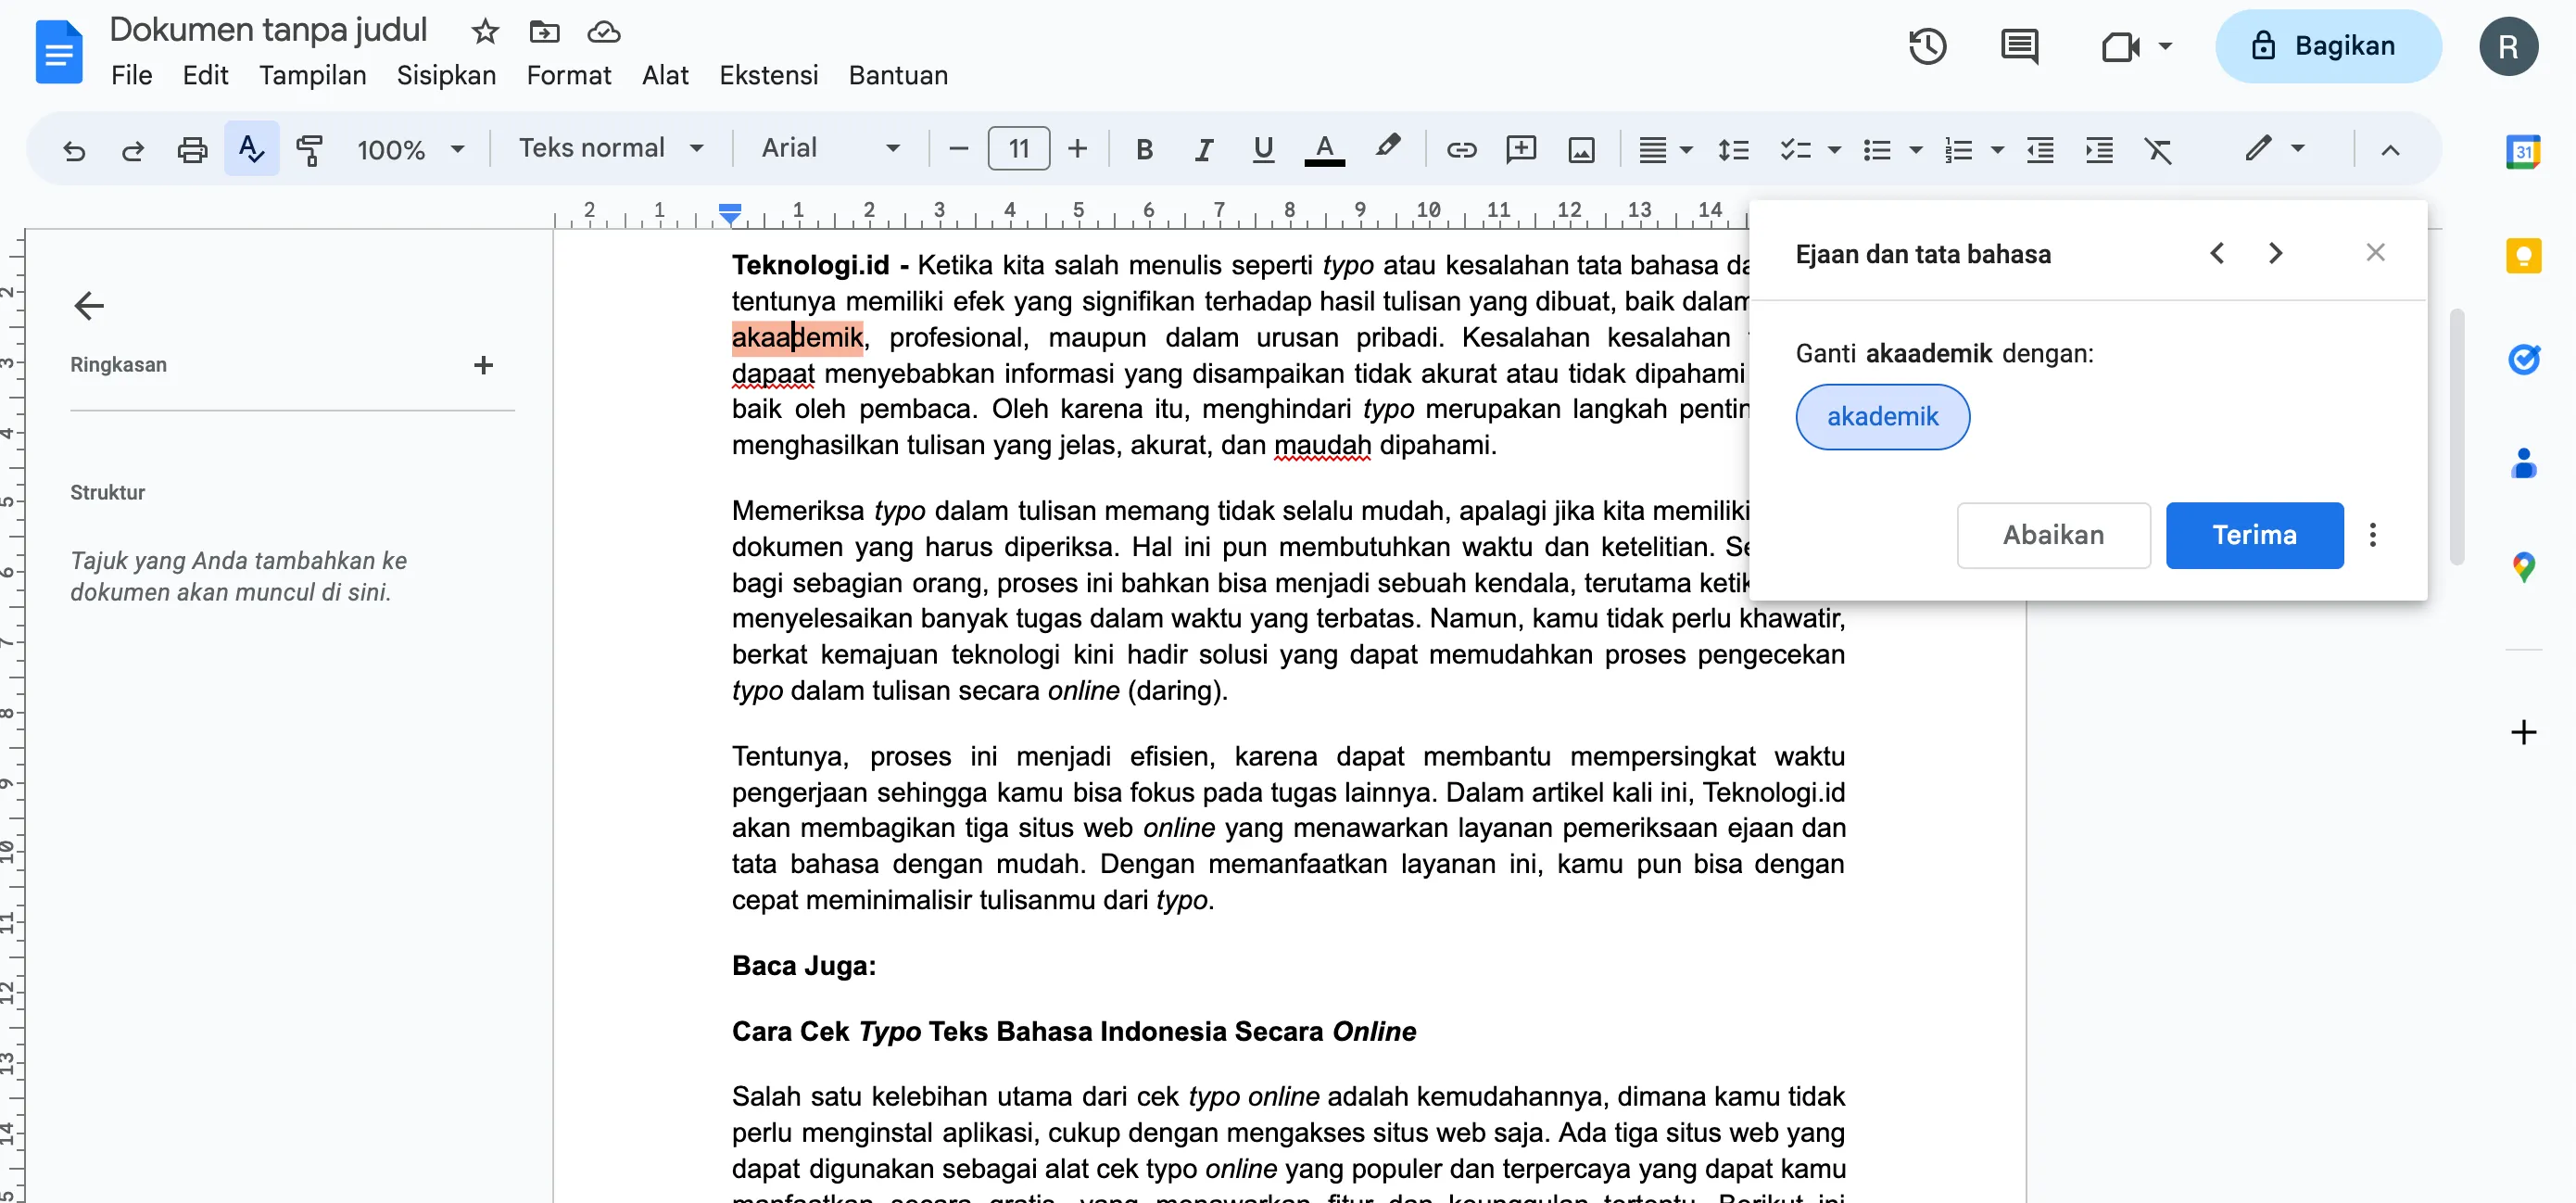This screenshot has width=2576, height=1203.
Task: Open version history clock icon
Action: [x=1926, y=46]
